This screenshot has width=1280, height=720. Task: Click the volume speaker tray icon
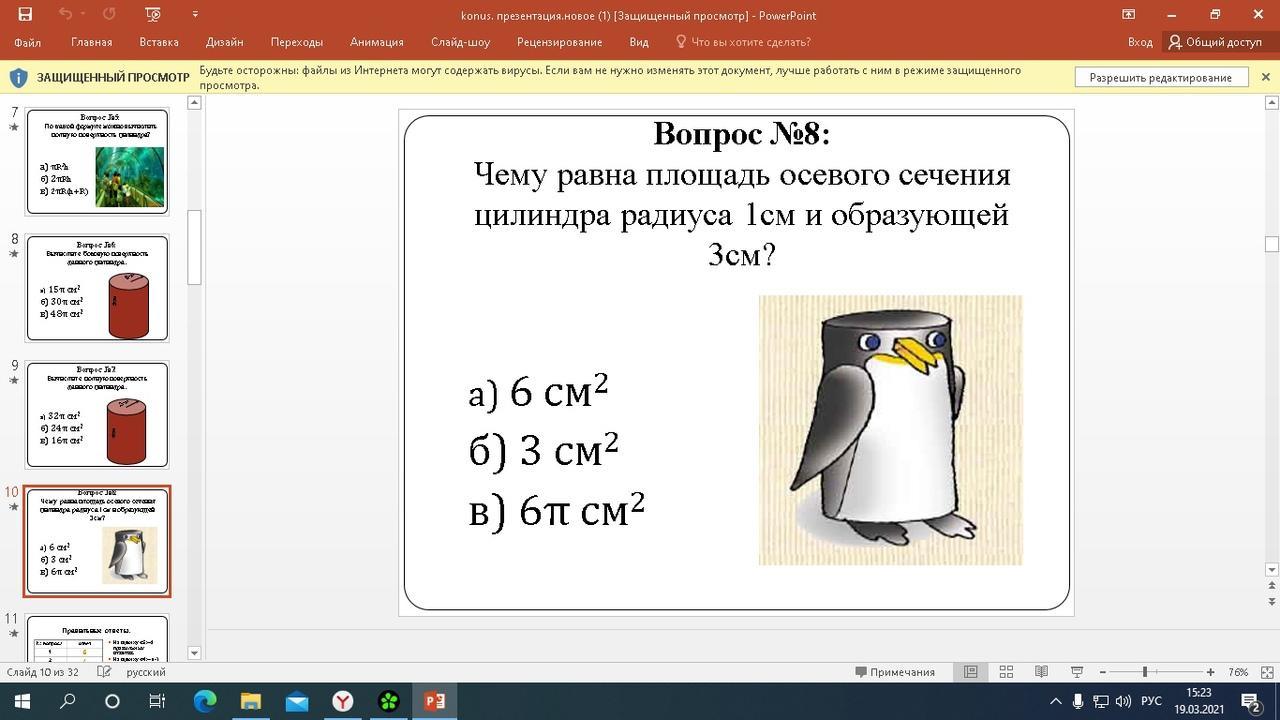click(1123, 701)
